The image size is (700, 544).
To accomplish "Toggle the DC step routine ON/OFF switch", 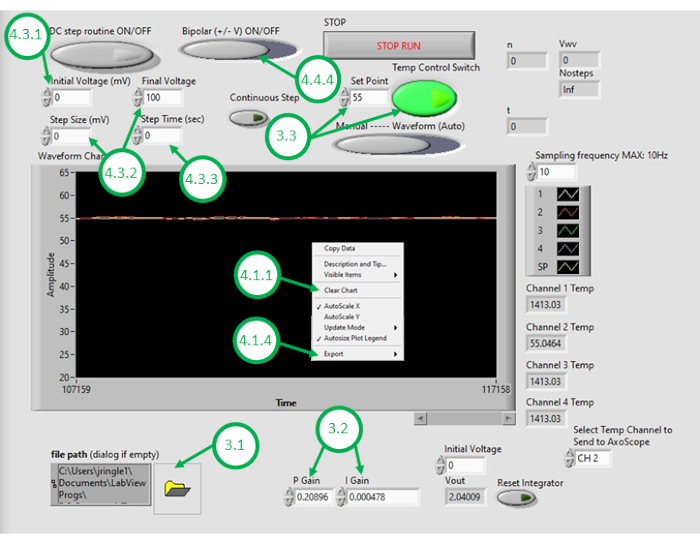I will 102,55.
